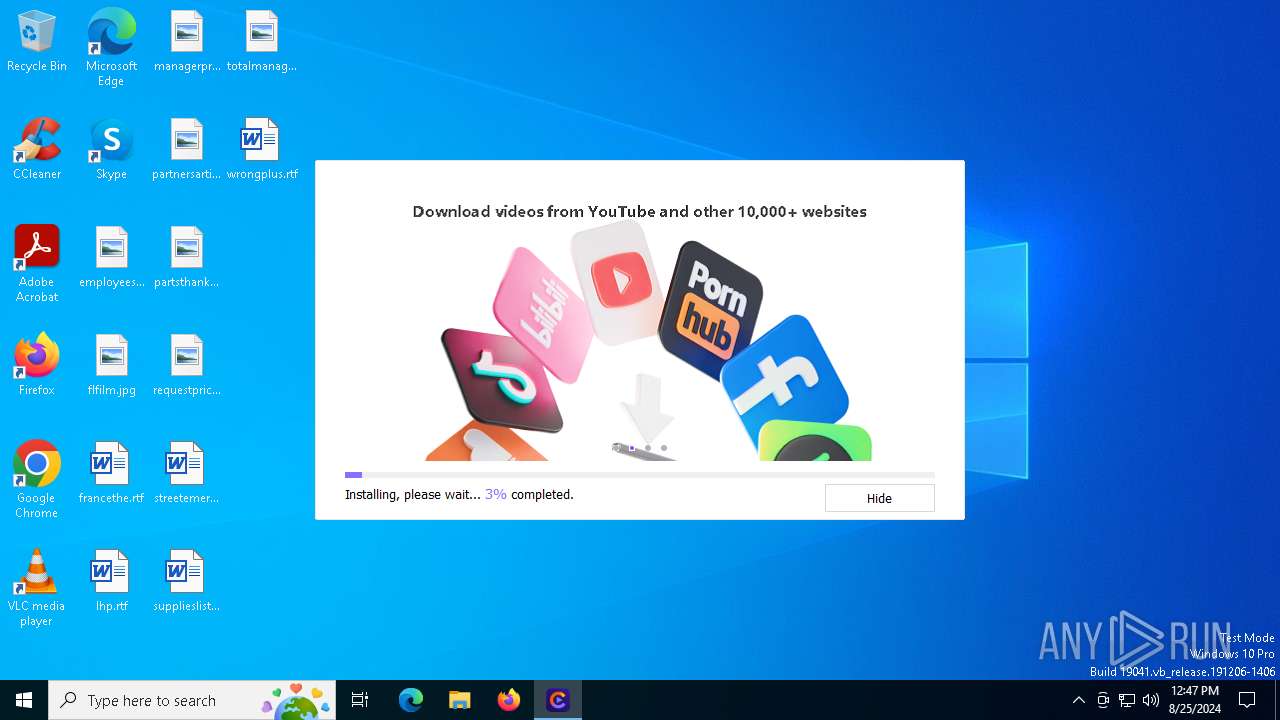Select the requestpric... image file
The image size is (1280, 720).
point(187,365)
